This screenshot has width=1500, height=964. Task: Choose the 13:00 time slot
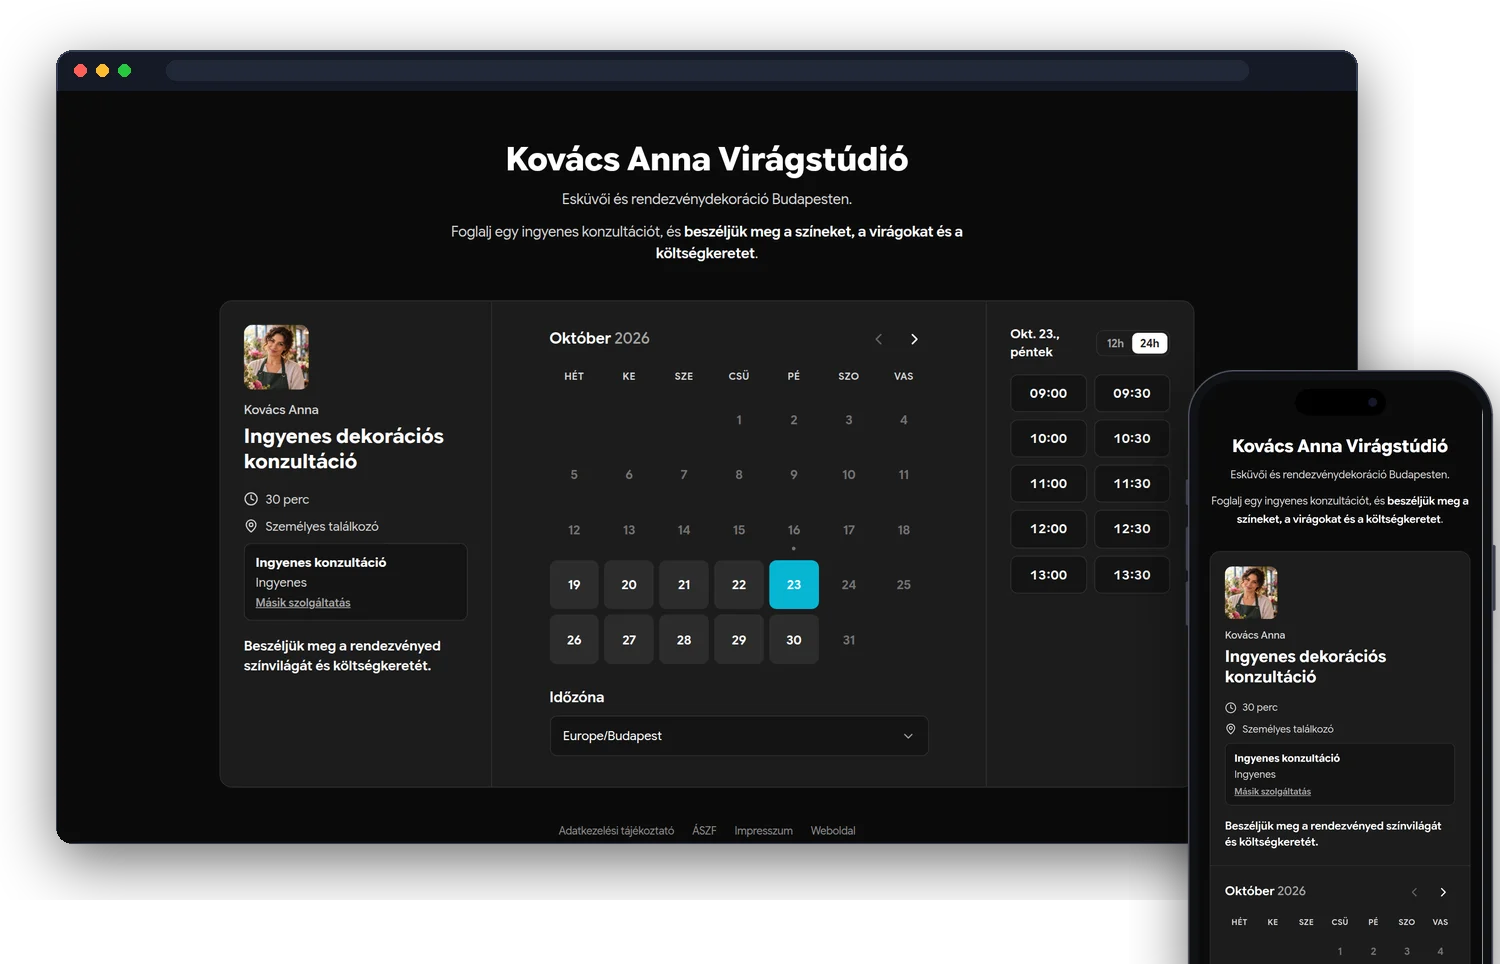(1048, 575)
